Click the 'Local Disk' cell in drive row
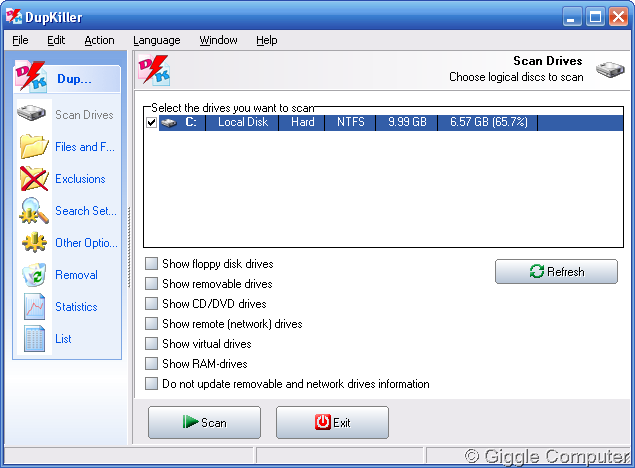The image size is (635, 468). pyautogui.click(x=243, y=122)
